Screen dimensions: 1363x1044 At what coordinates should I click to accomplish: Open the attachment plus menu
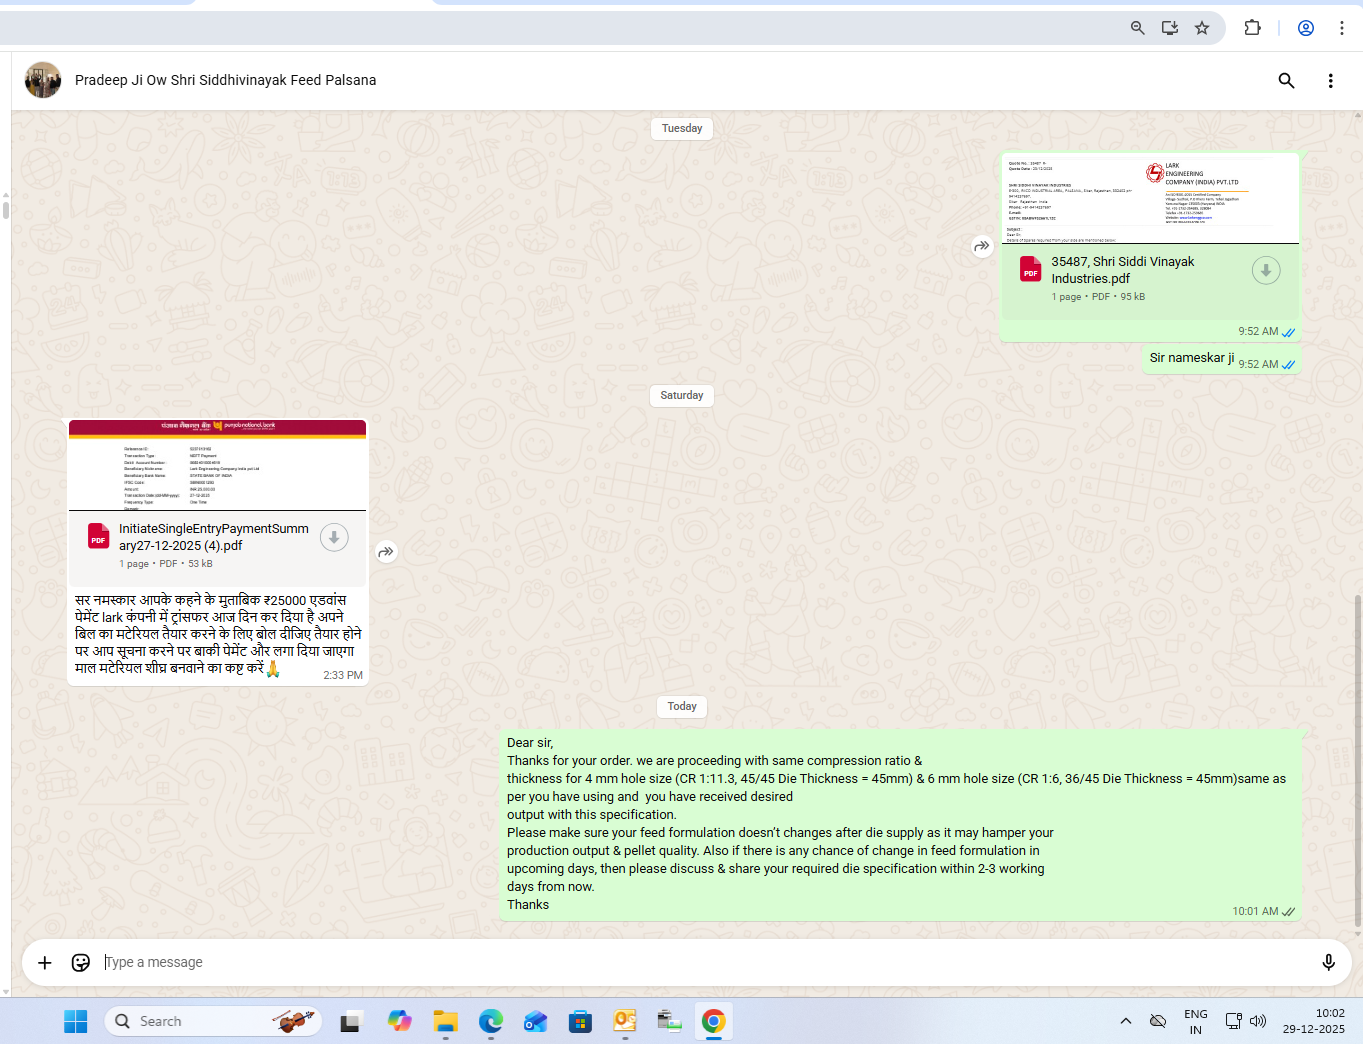pyautogui.click(x=45, y=963)
